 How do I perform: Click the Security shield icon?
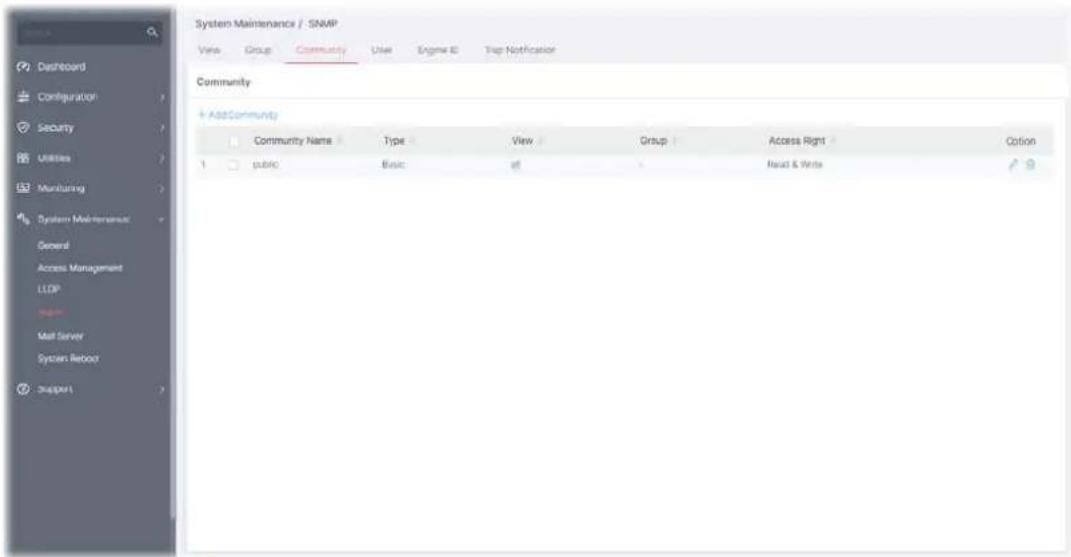coord(23,128)
